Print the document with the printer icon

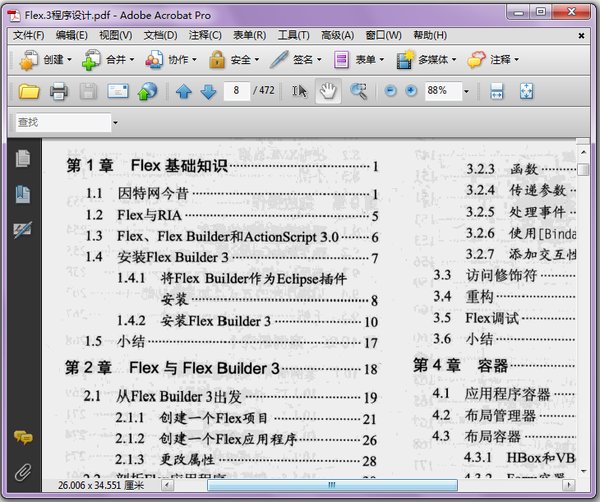coord(59,91)
